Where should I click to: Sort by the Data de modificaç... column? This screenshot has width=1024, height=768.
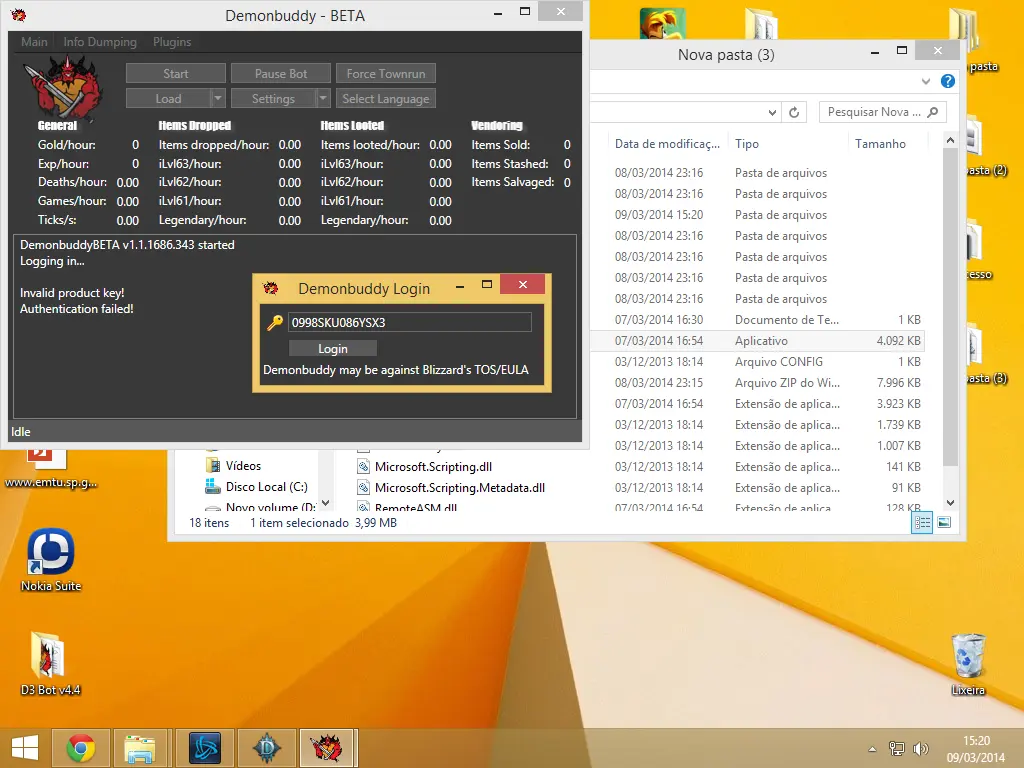667,144
